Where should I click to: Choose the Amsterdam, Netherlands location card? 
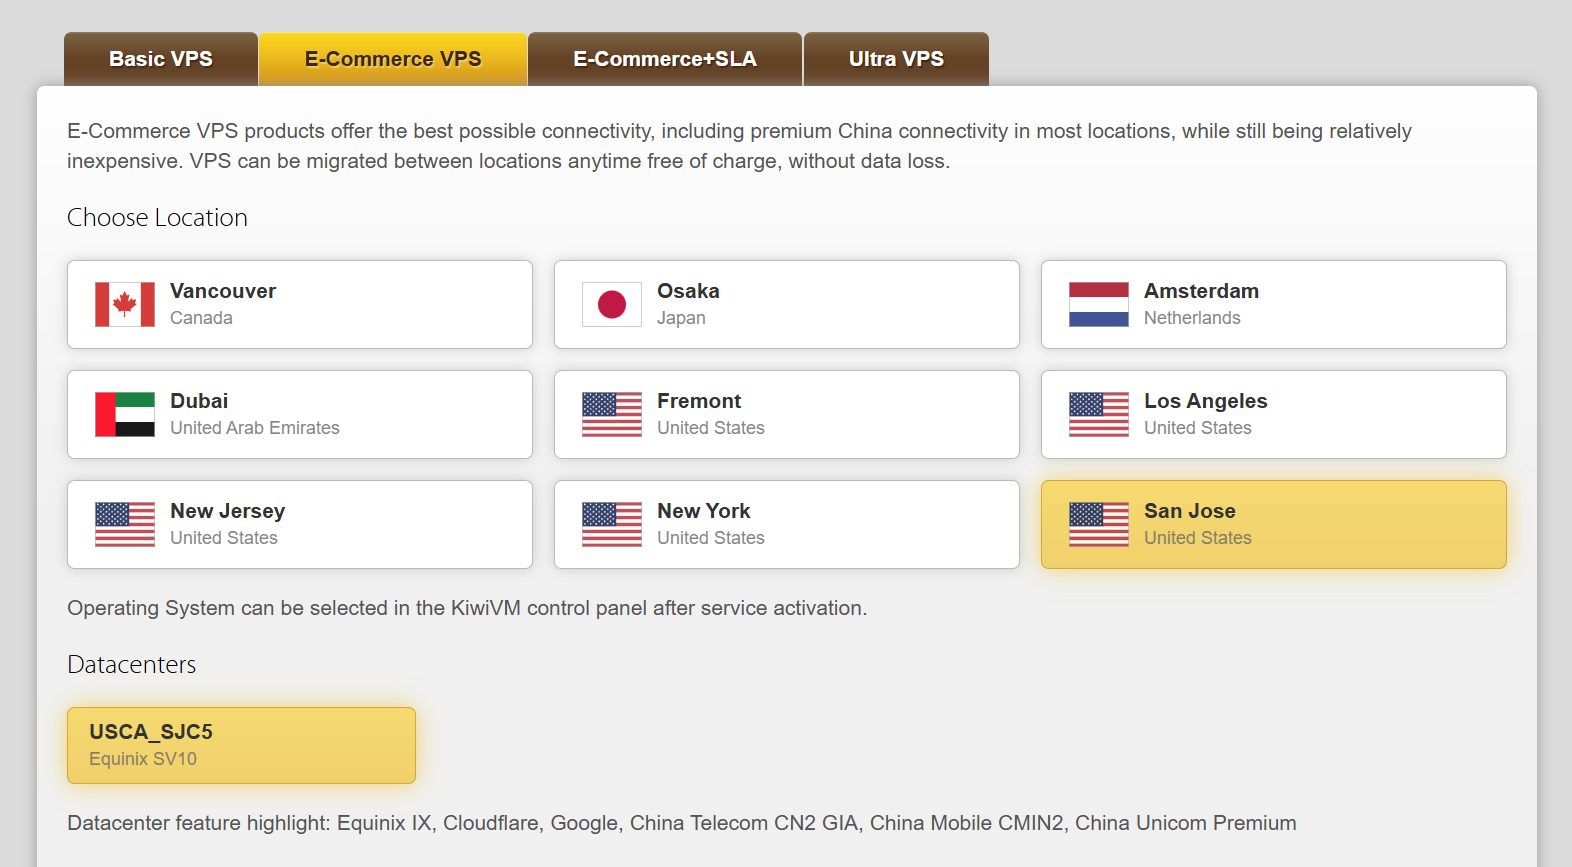[x=1274, y=304]
